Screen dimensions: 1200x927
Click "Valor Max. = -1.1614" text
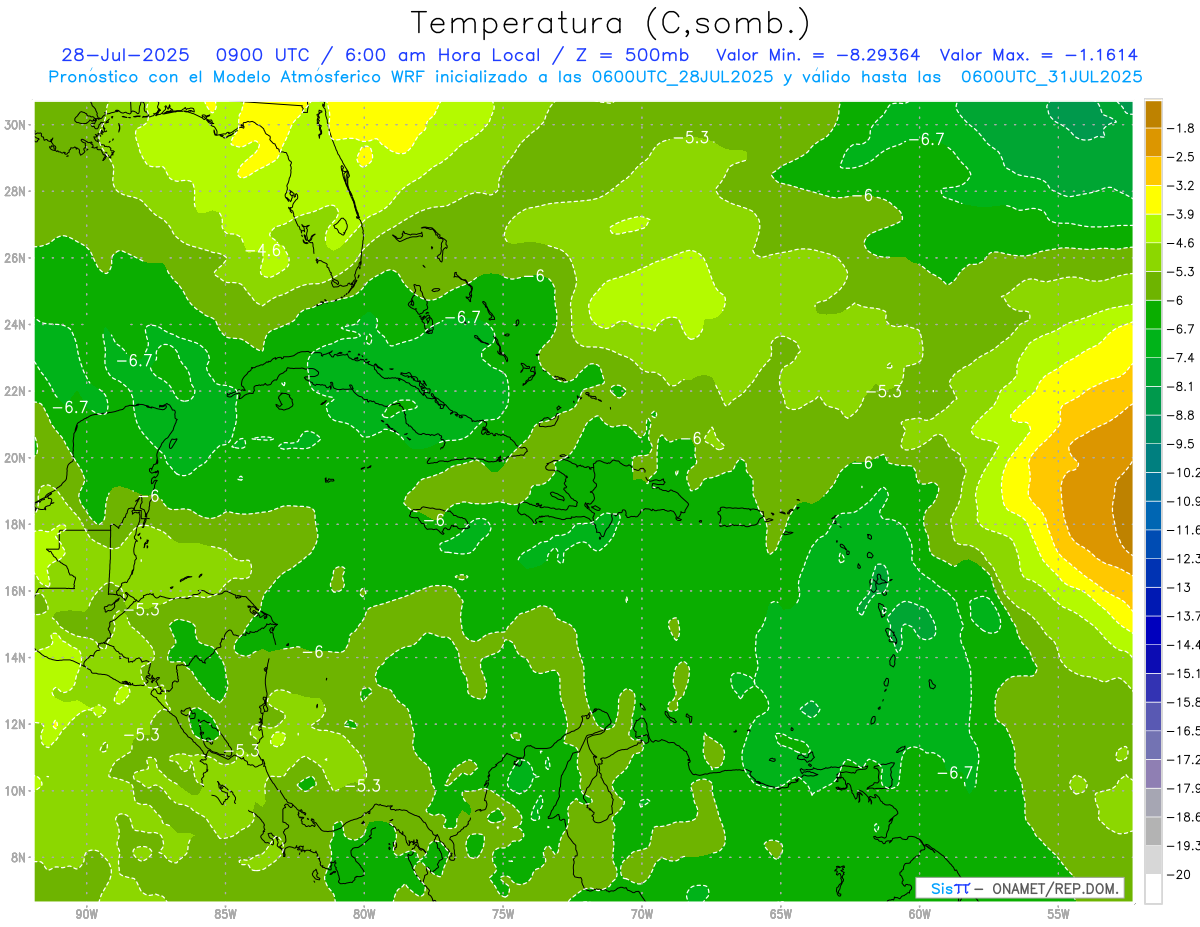(x=1039, y=56)
